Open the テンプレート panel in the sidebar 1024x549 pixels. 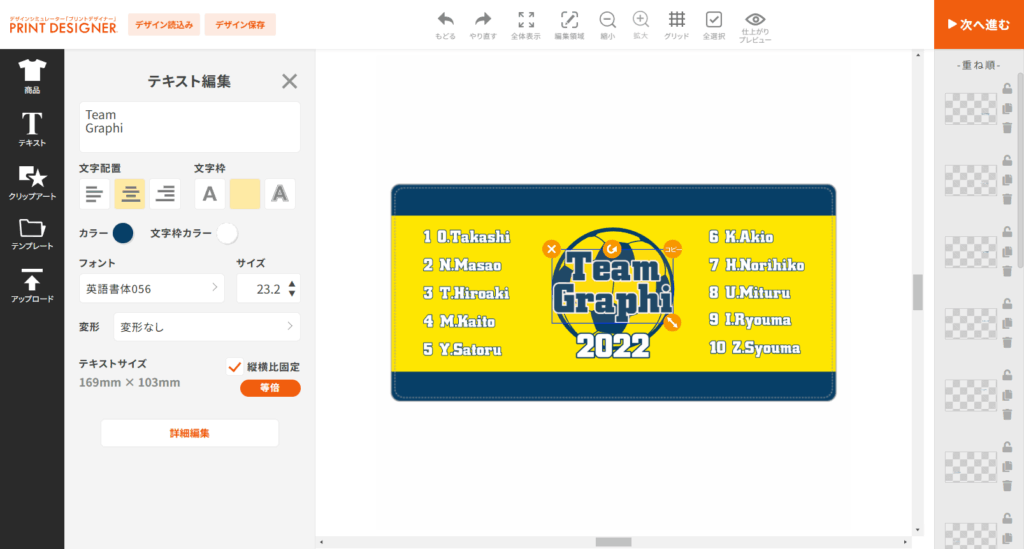(32, 234)
